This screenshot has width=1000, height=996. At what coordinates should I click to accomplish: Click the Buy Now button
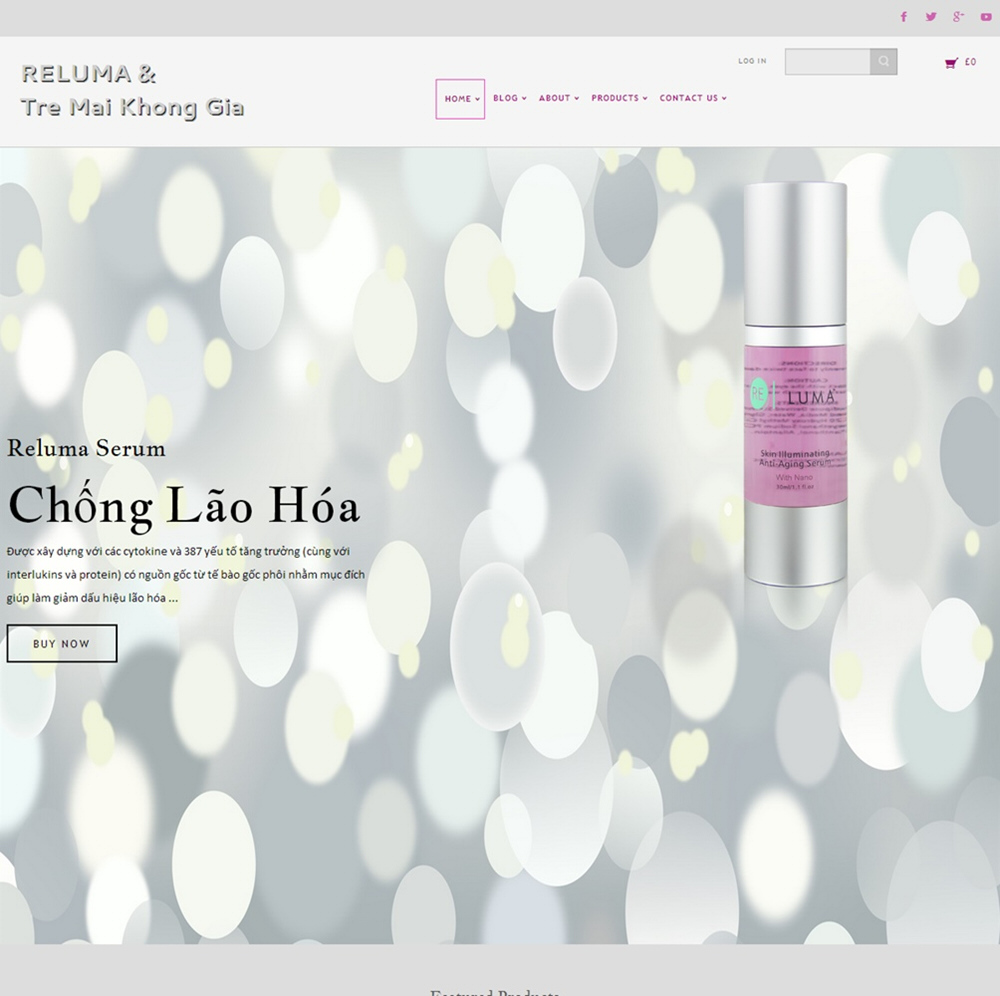[62, 643]
